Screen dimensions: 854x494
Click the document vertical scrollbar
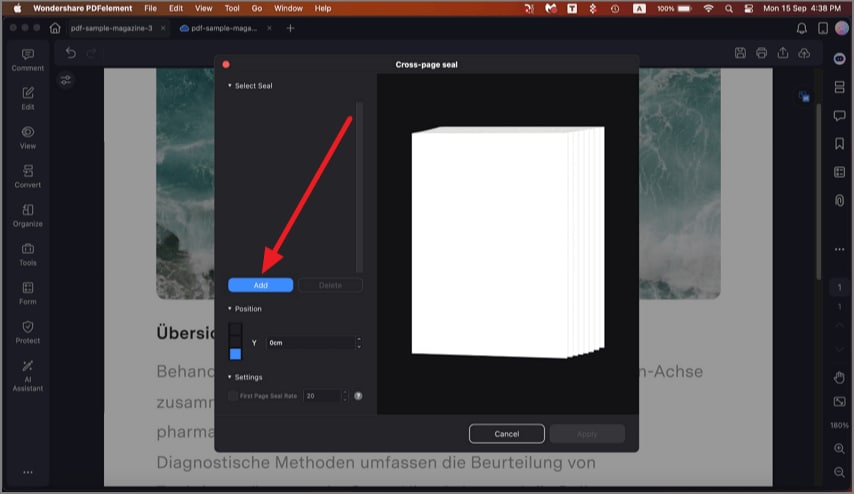coord(819,191)
